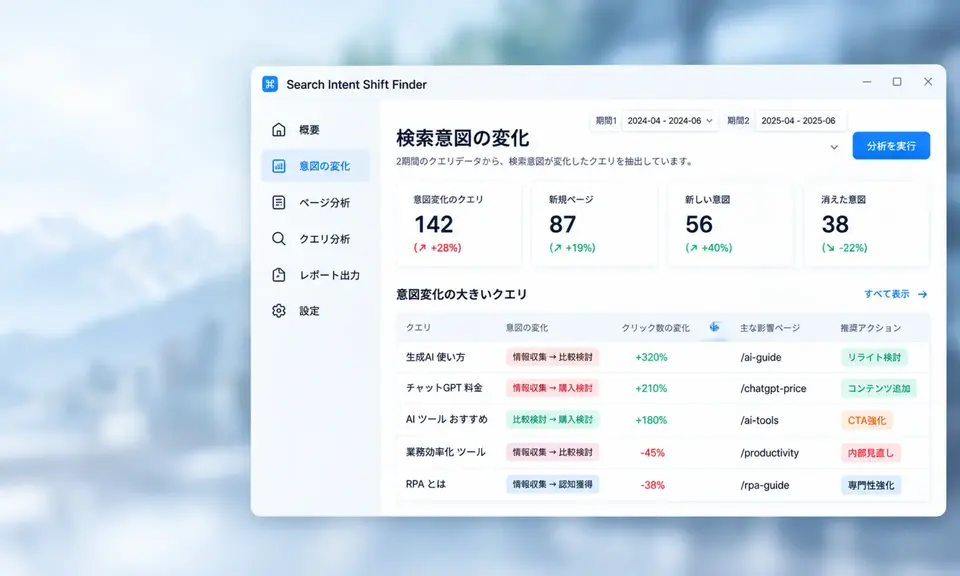Switch to クエリ分析 section
The height and width of the screenshot is (576, 960).
(316, 239)
